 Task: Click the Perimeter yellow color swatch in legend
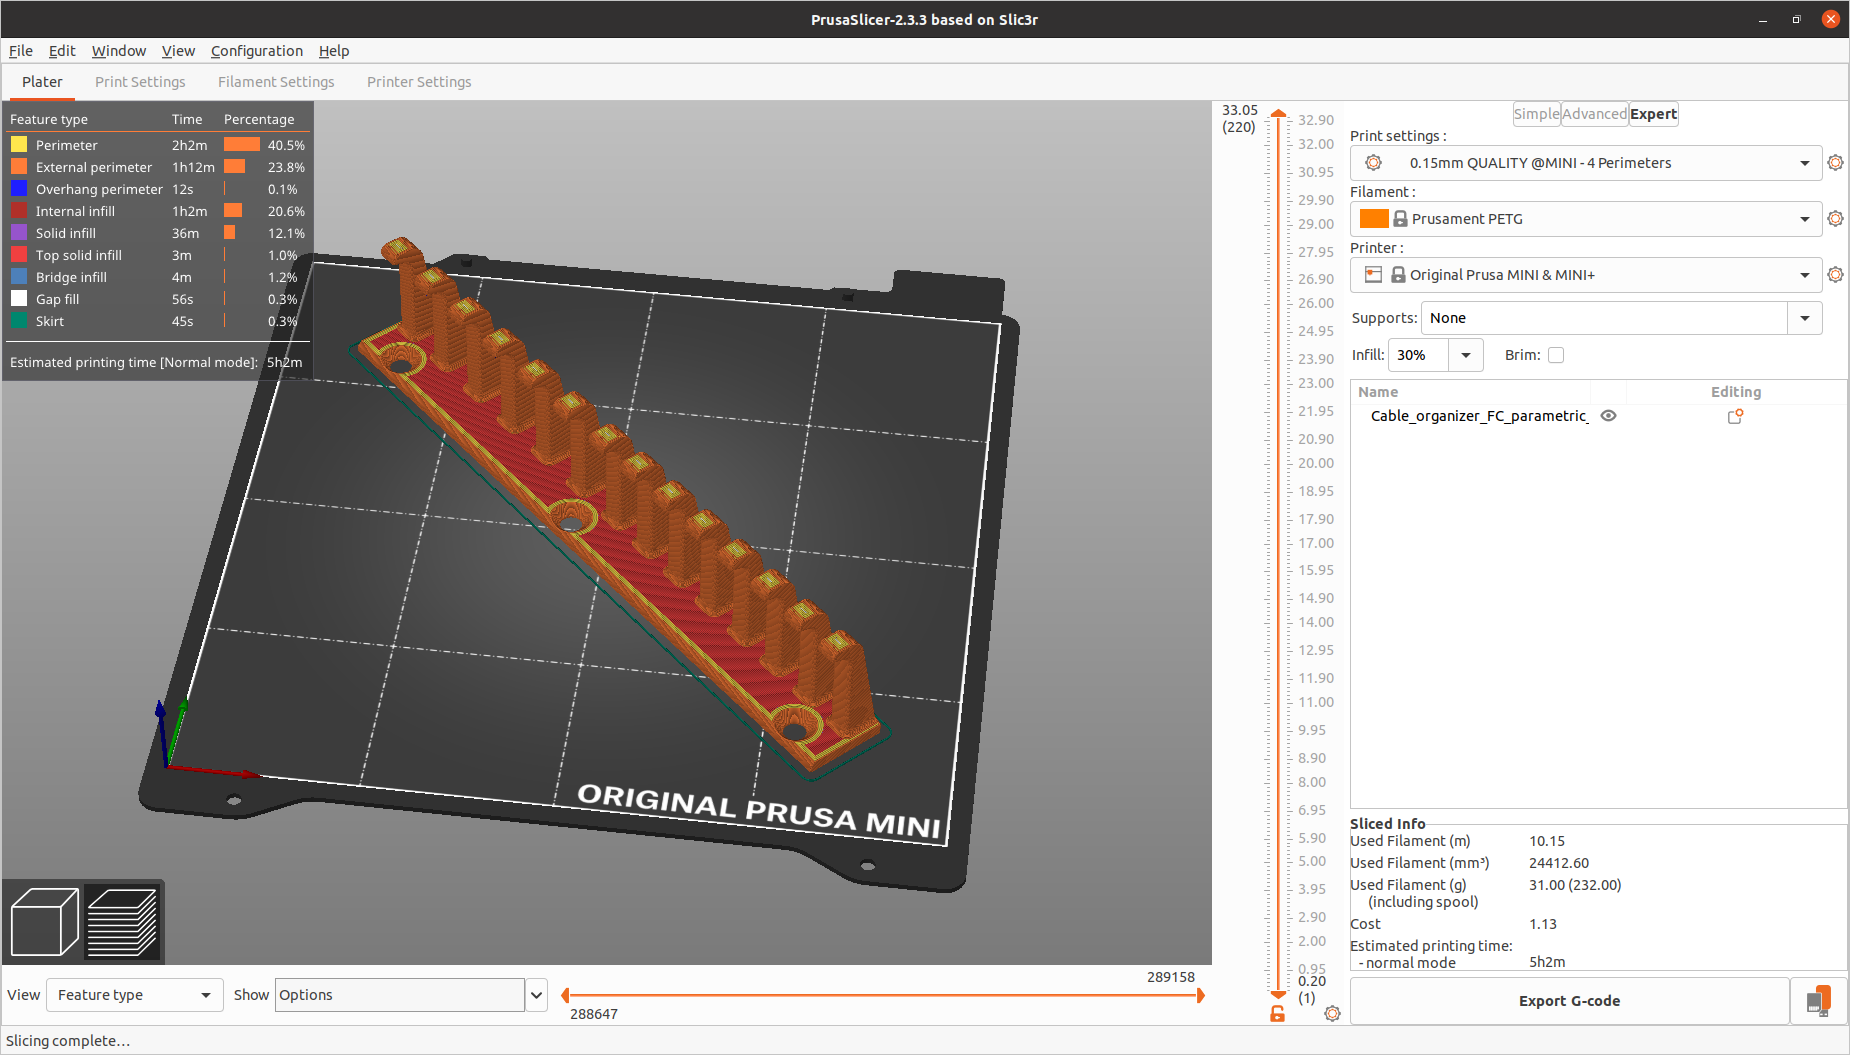[x=19, y=145]
